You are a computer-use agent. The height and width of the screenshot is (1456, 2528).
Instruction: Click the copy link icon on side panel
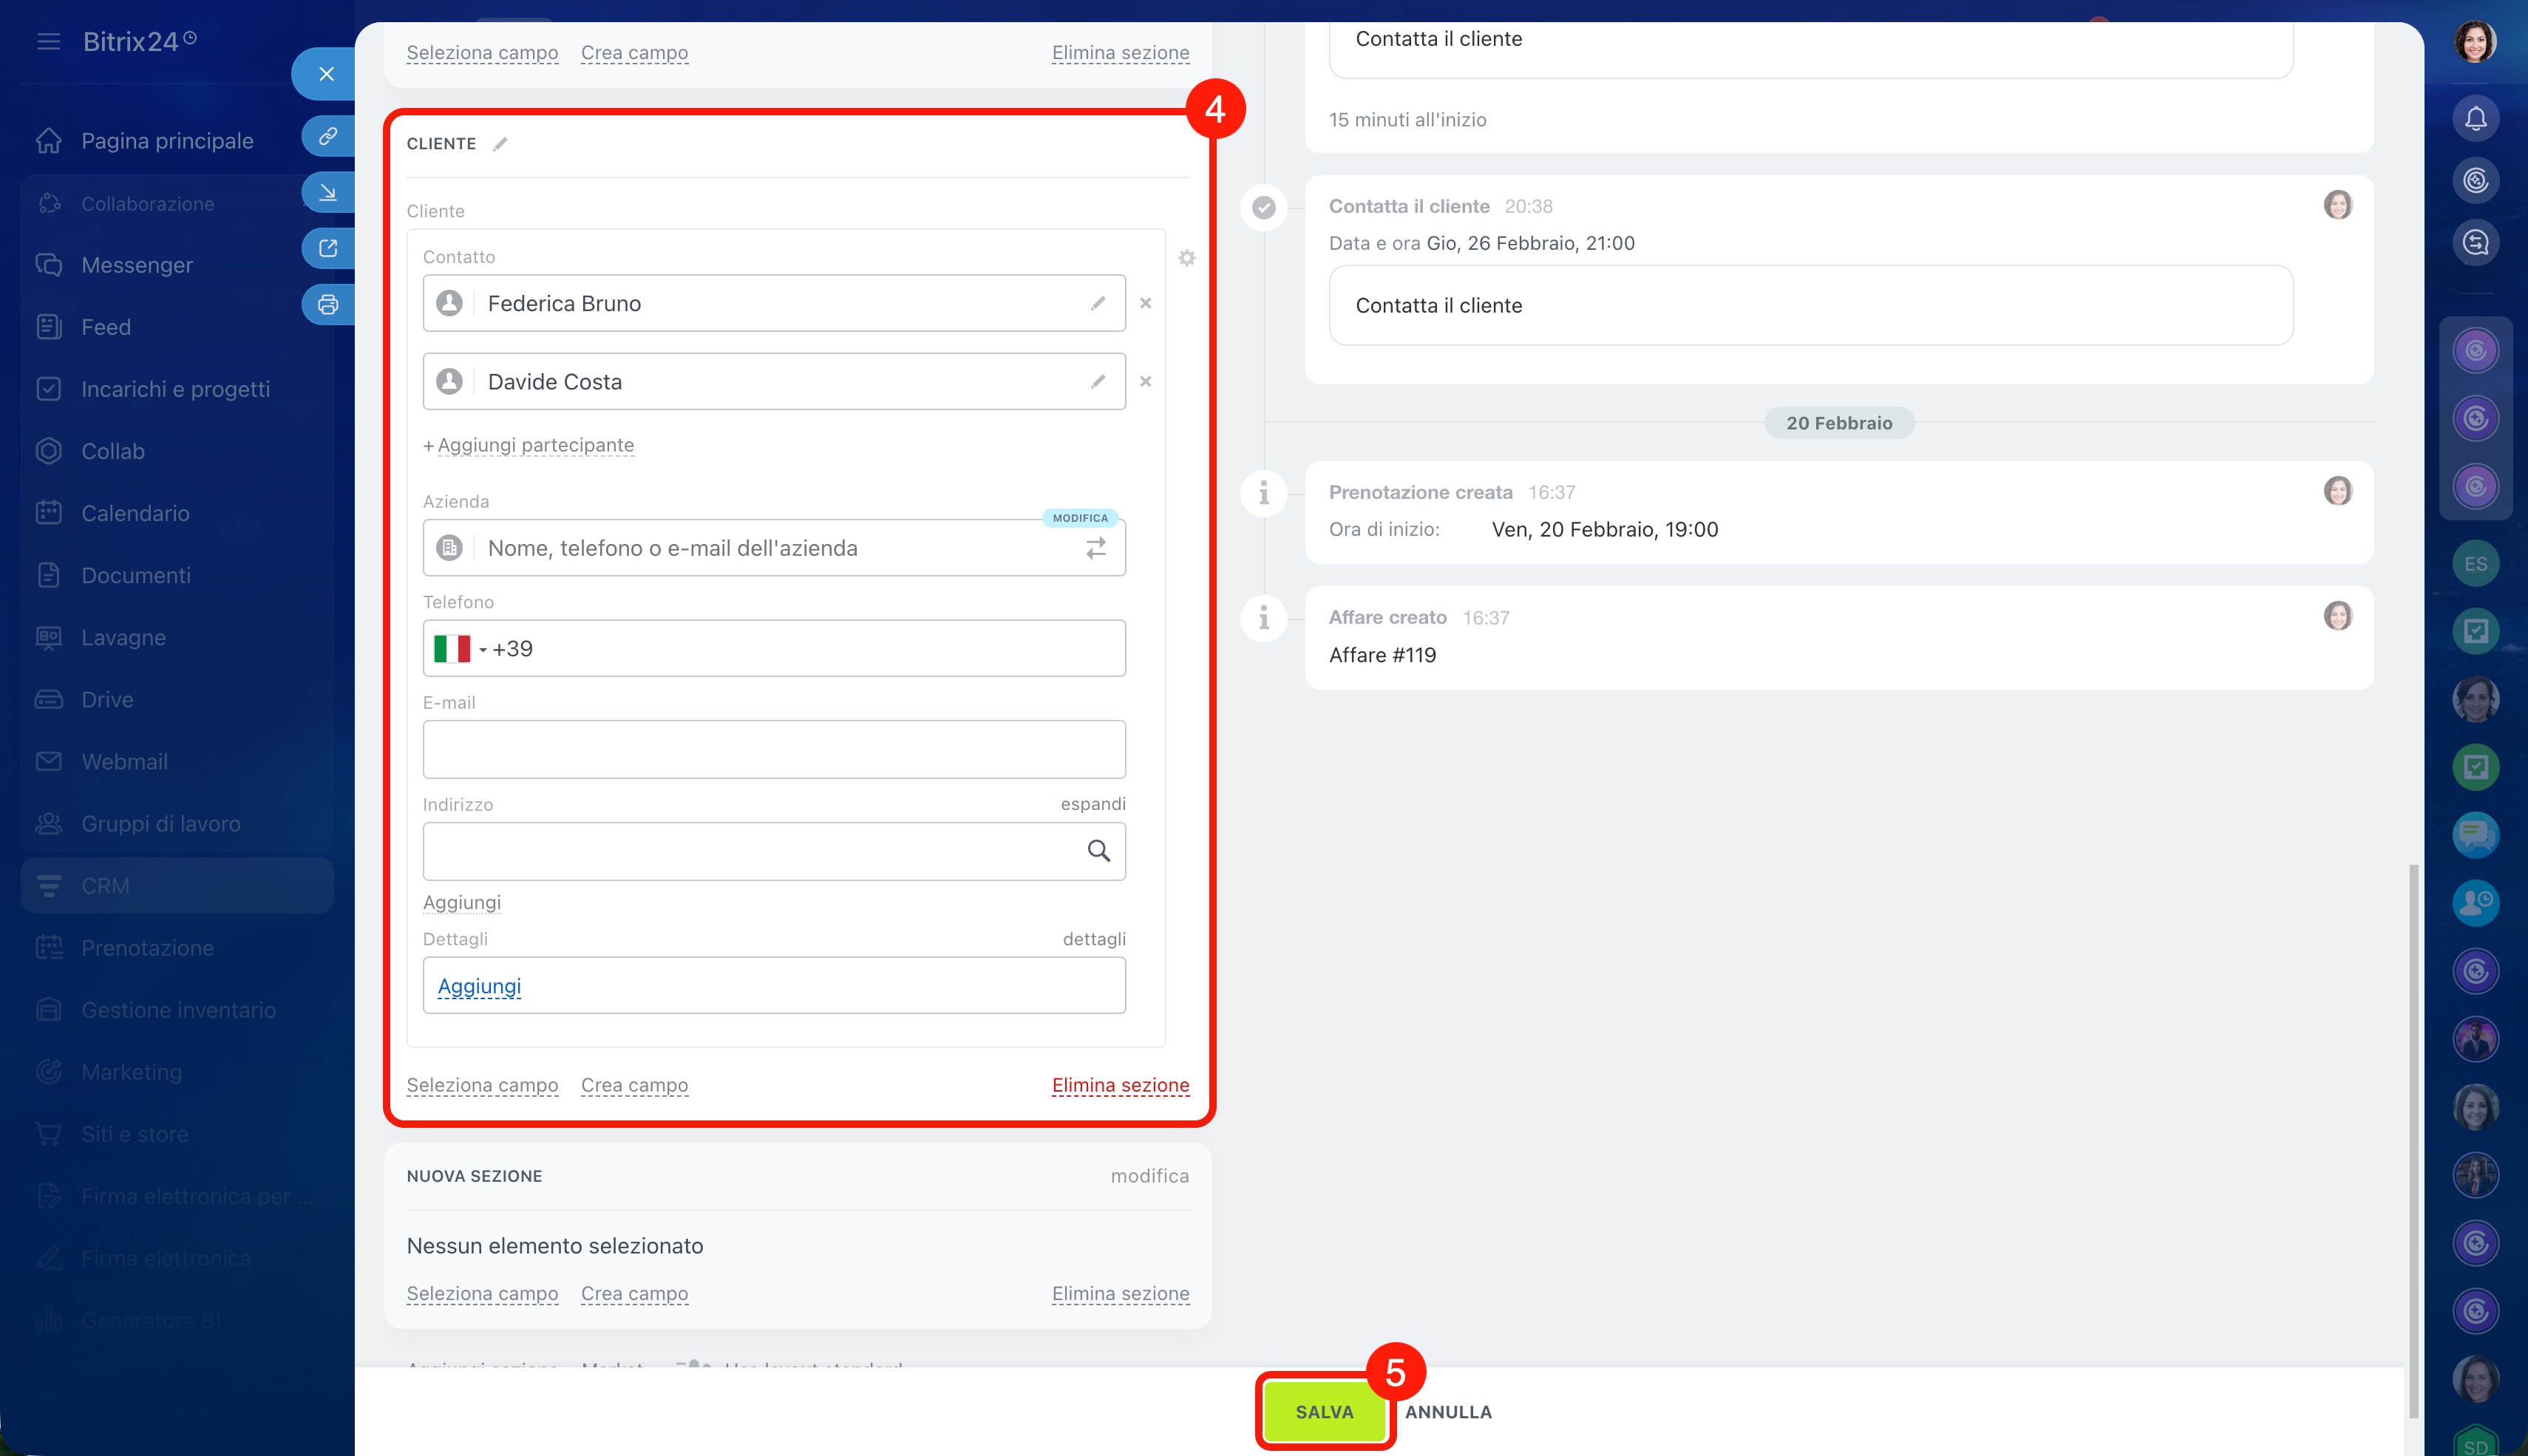coord(328,136)
